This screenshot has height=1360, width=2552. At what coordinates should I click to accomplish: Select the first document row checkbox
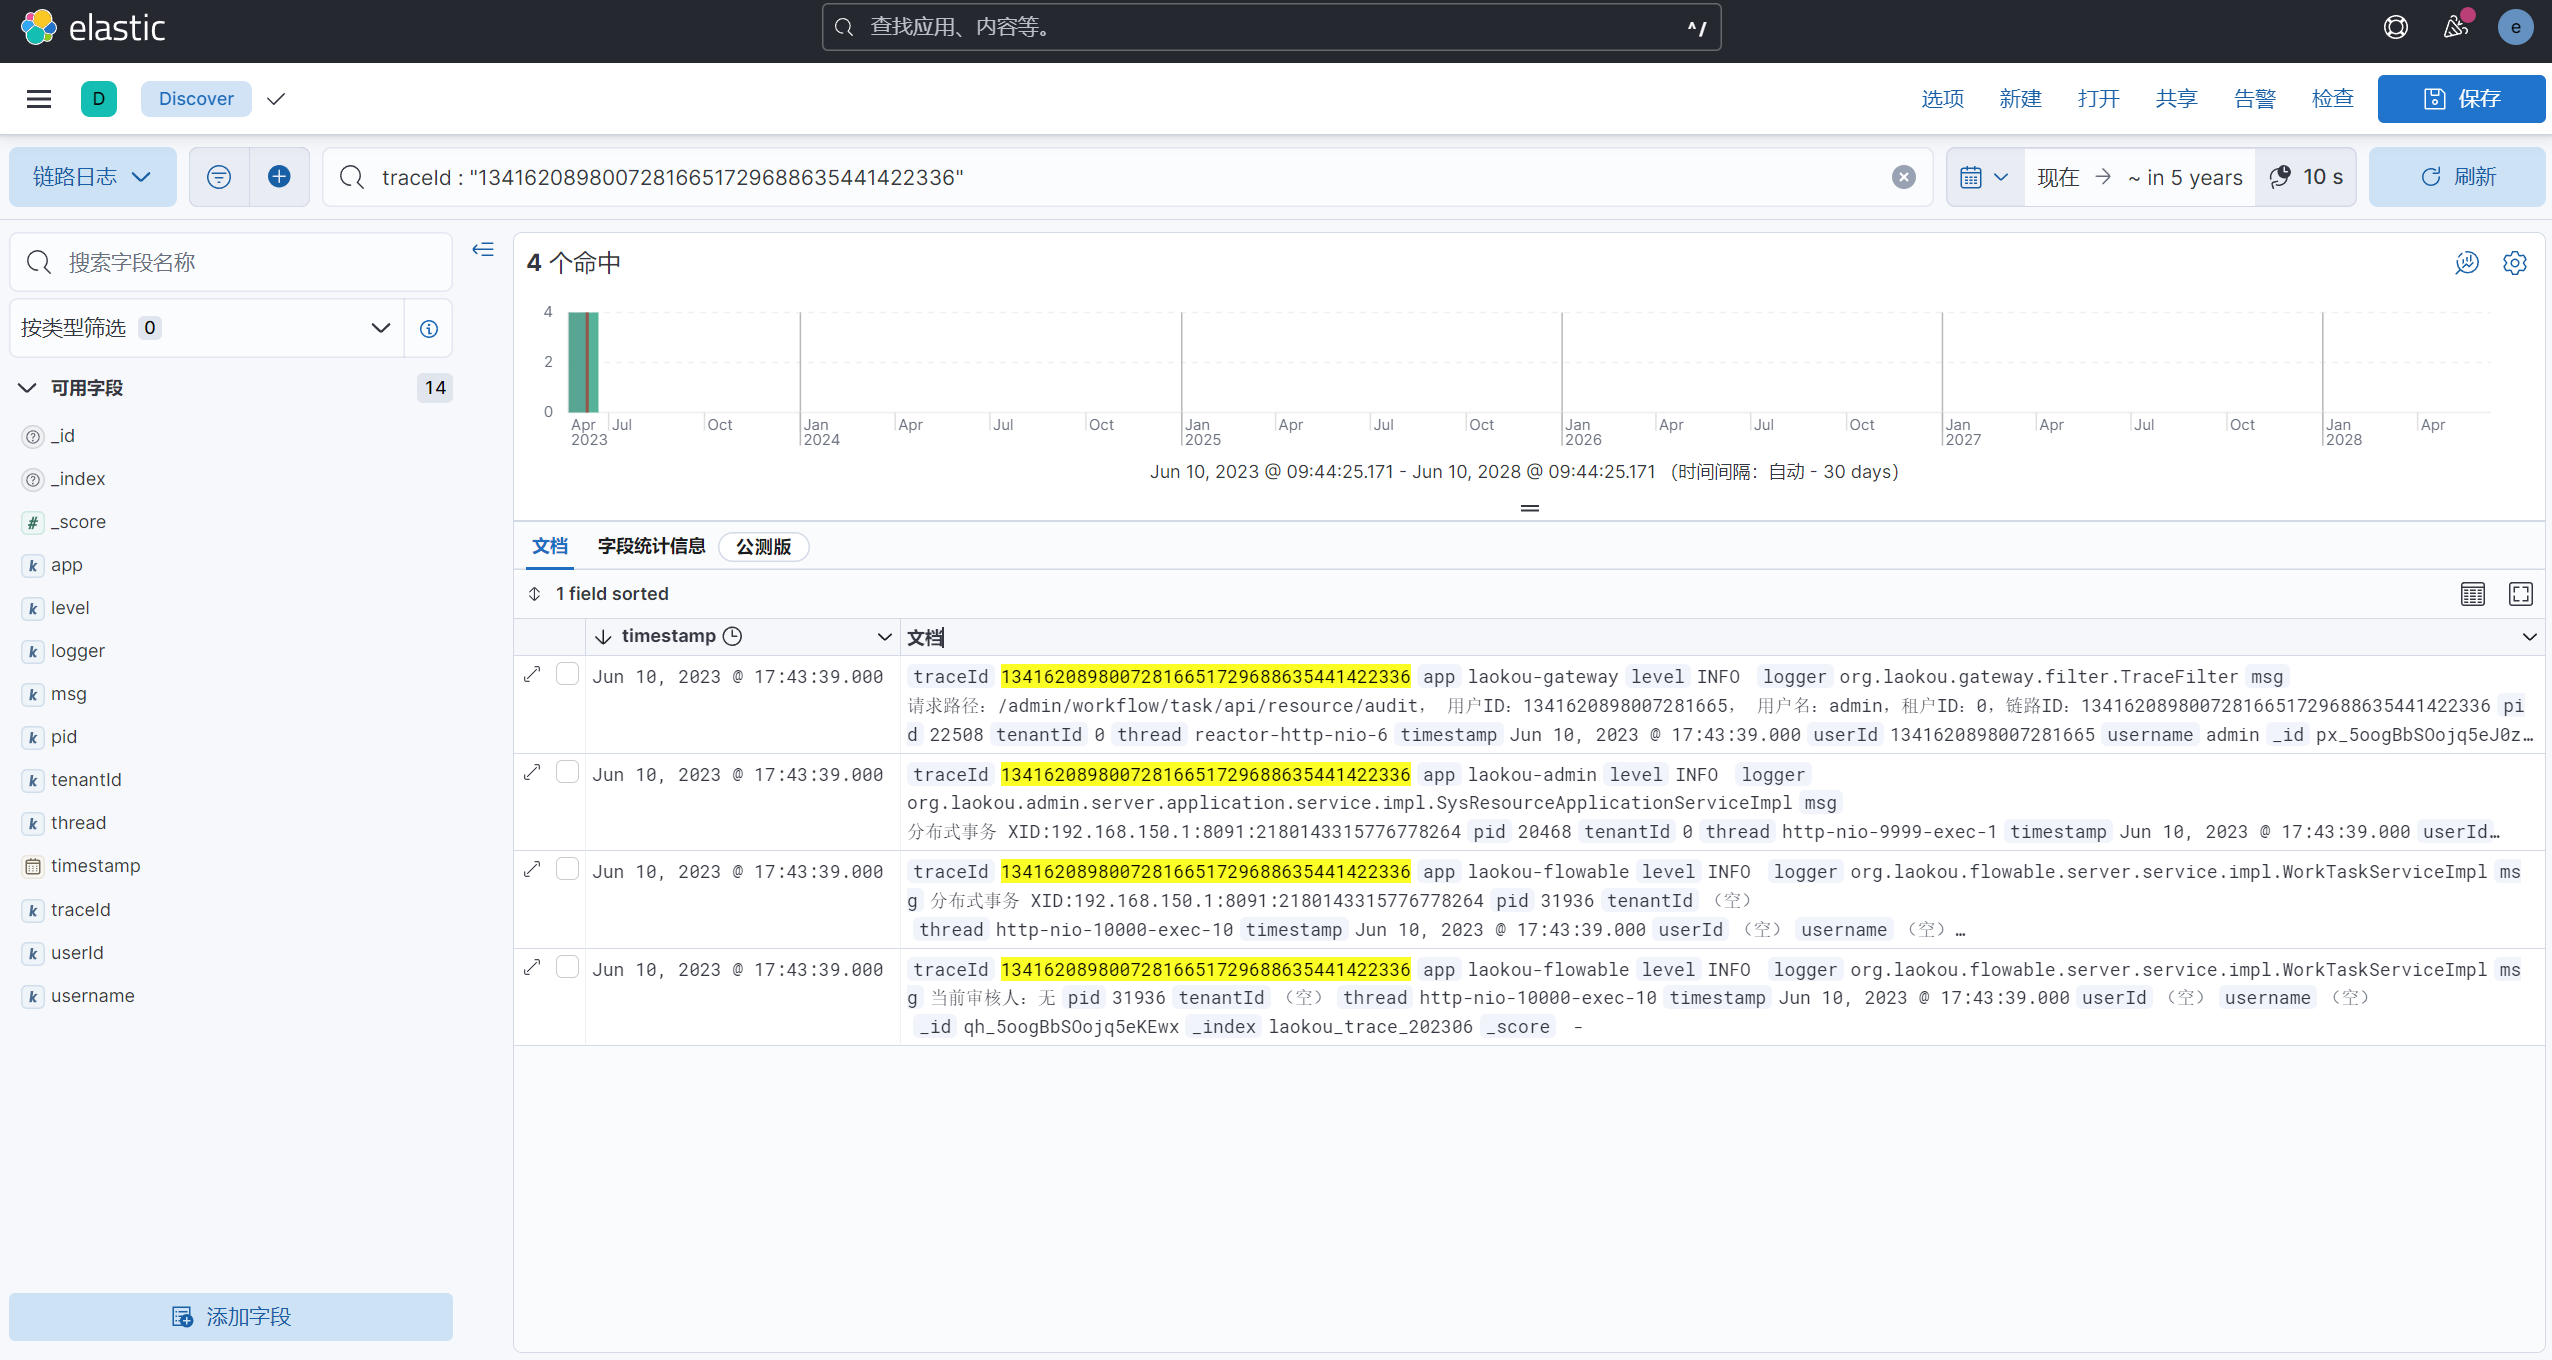tap(567, 674)
